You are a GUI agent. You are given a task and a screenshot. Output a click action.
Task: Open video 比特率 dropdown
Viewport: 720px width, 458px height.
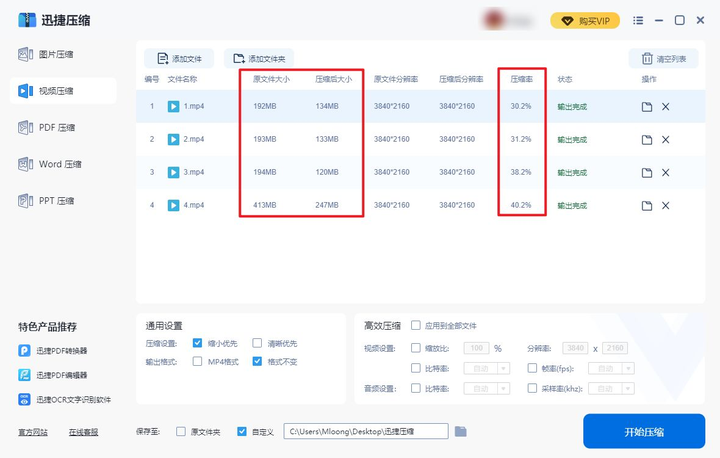point(487,368)
